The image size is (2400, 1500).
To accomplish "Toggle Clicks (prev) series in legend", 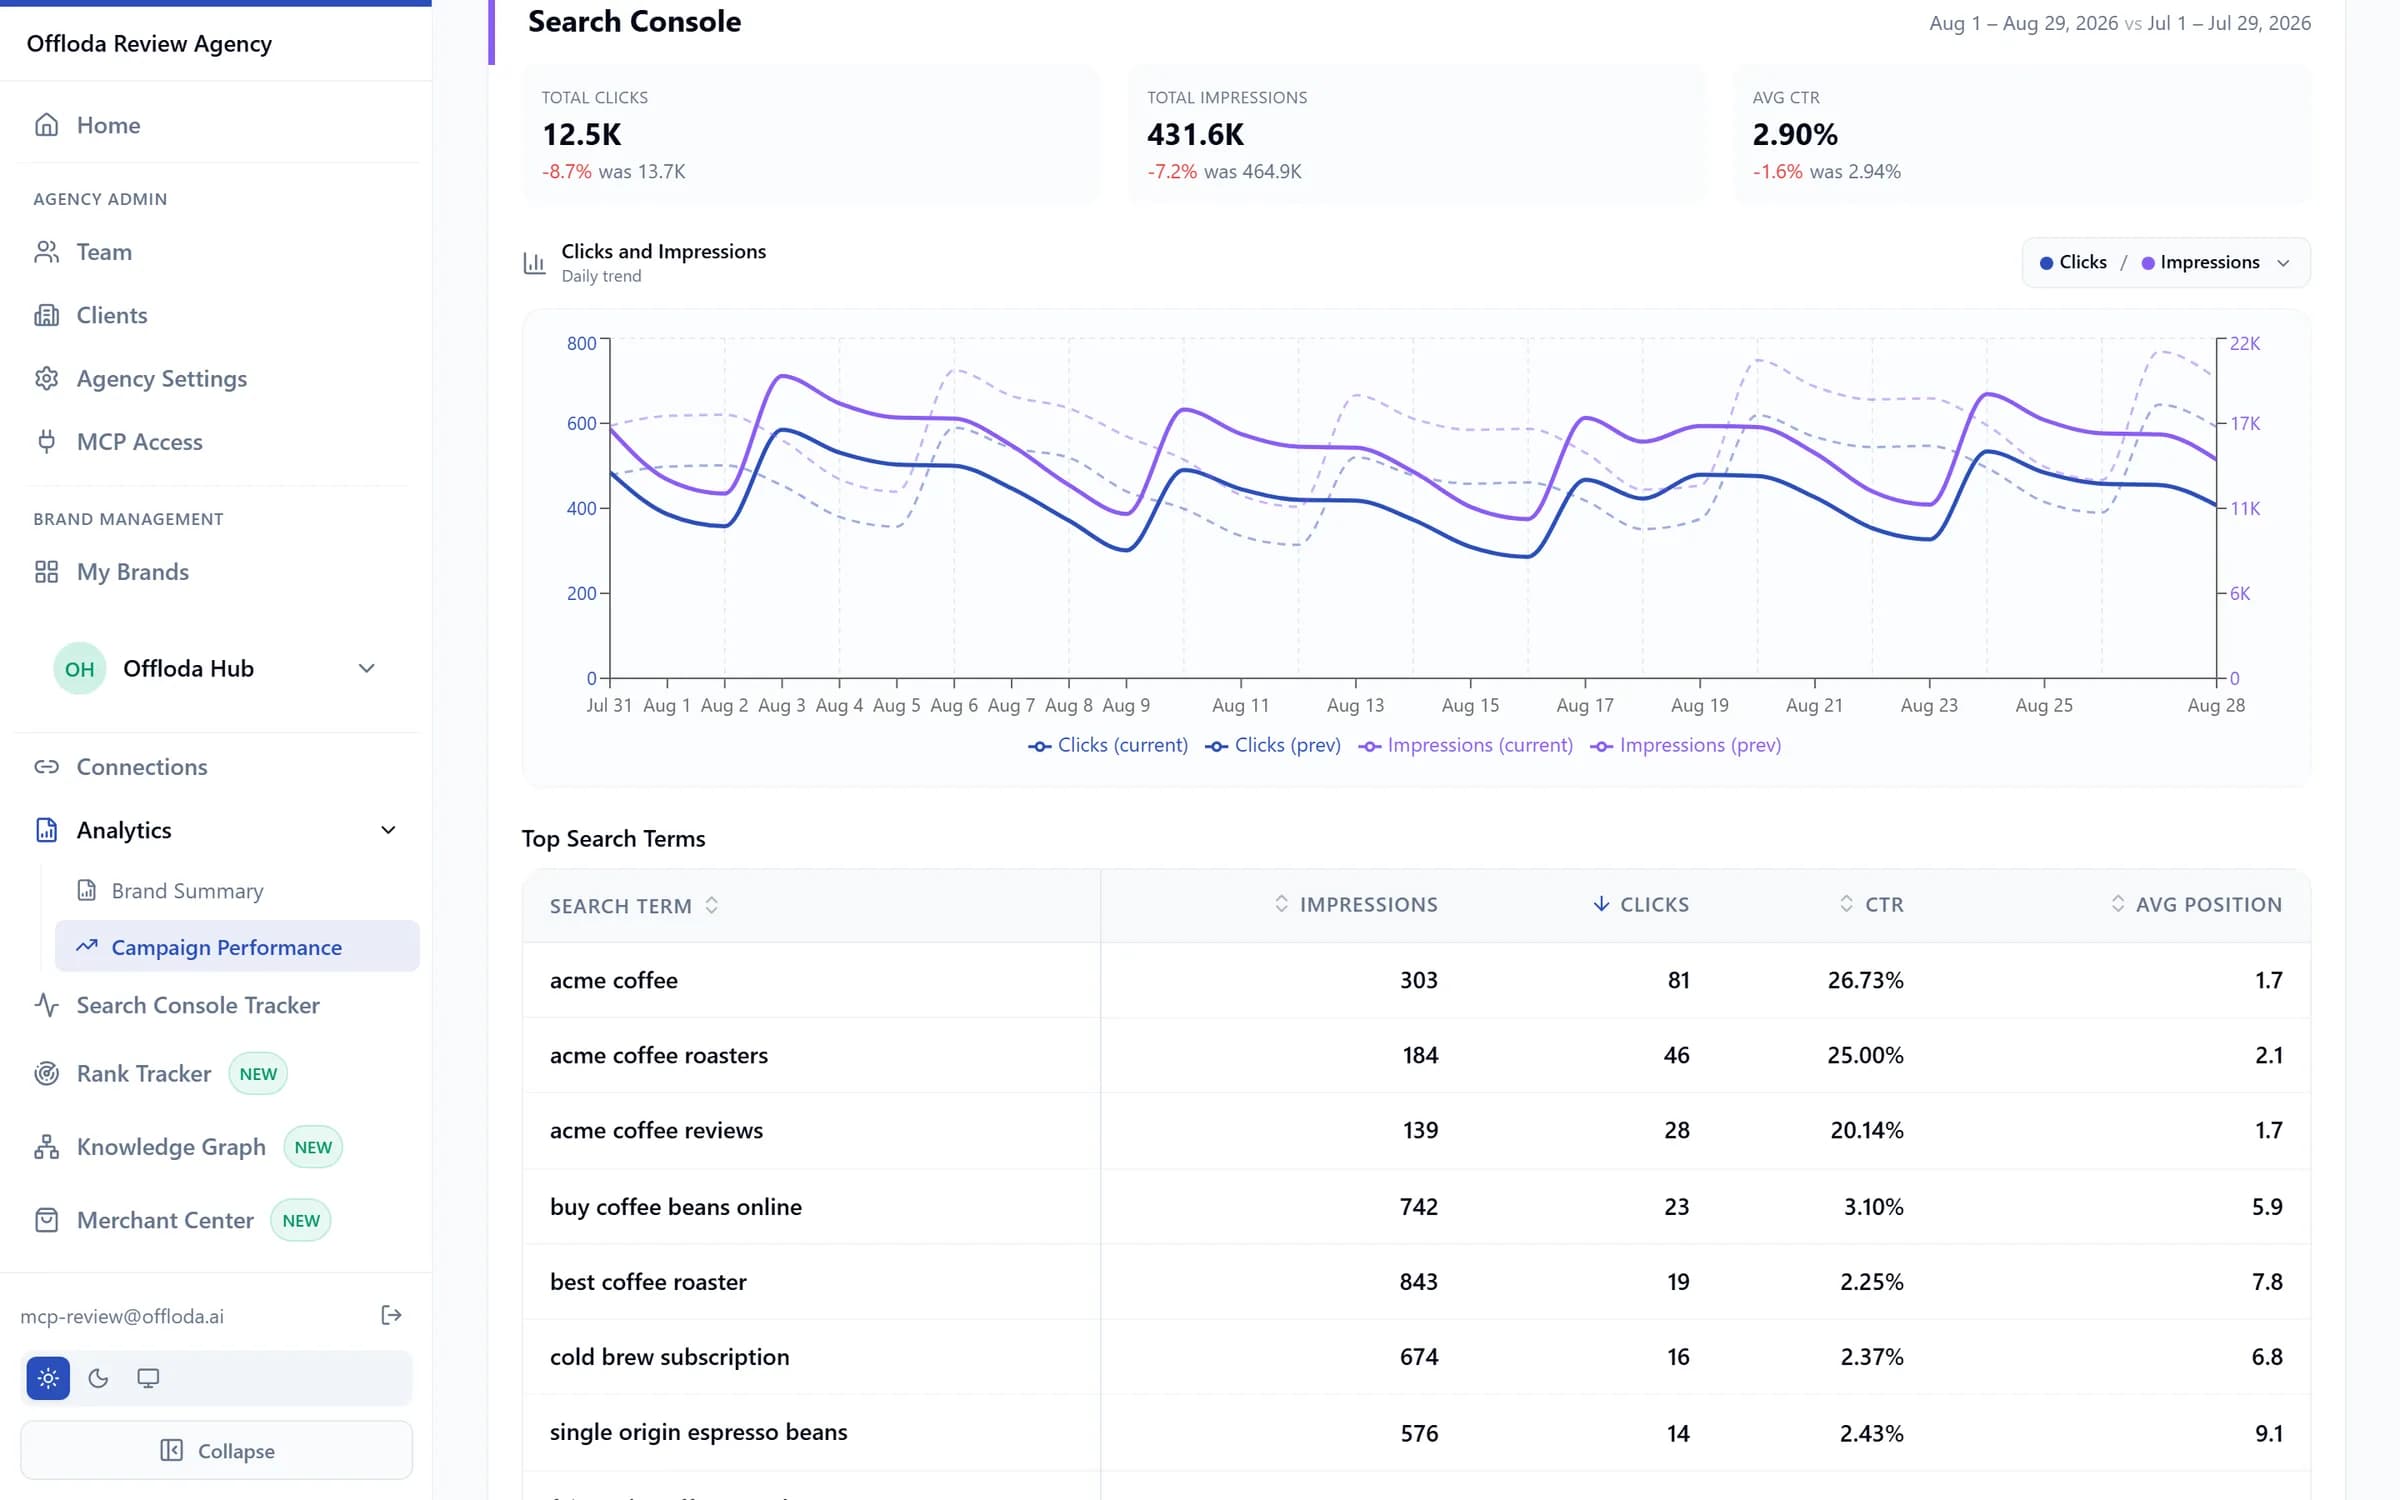I will point(1273,745).
